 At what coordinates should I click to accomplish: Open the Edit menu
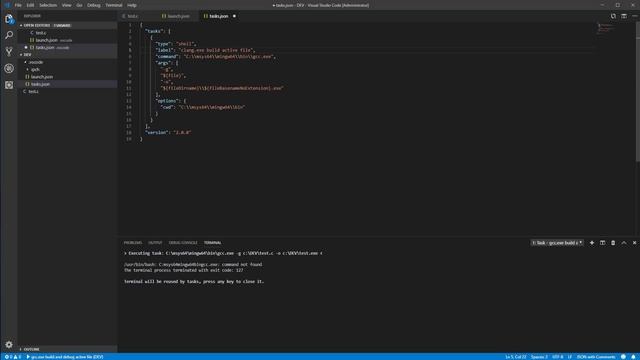(x=30, y=5)
